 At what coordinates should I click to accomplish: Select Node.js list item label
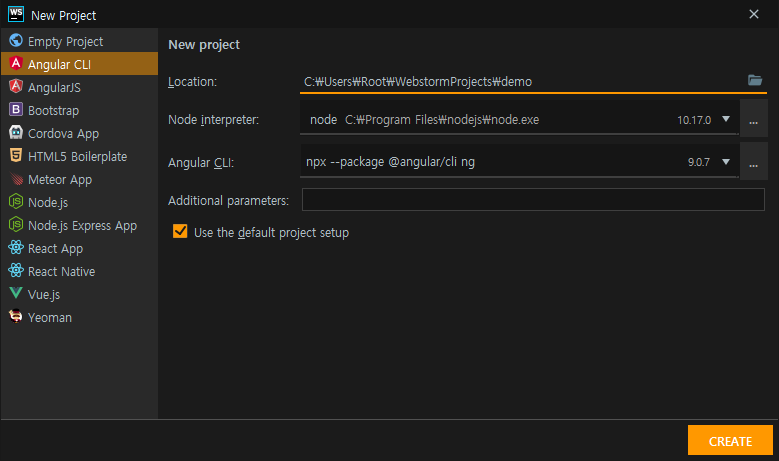click(48, 203)
